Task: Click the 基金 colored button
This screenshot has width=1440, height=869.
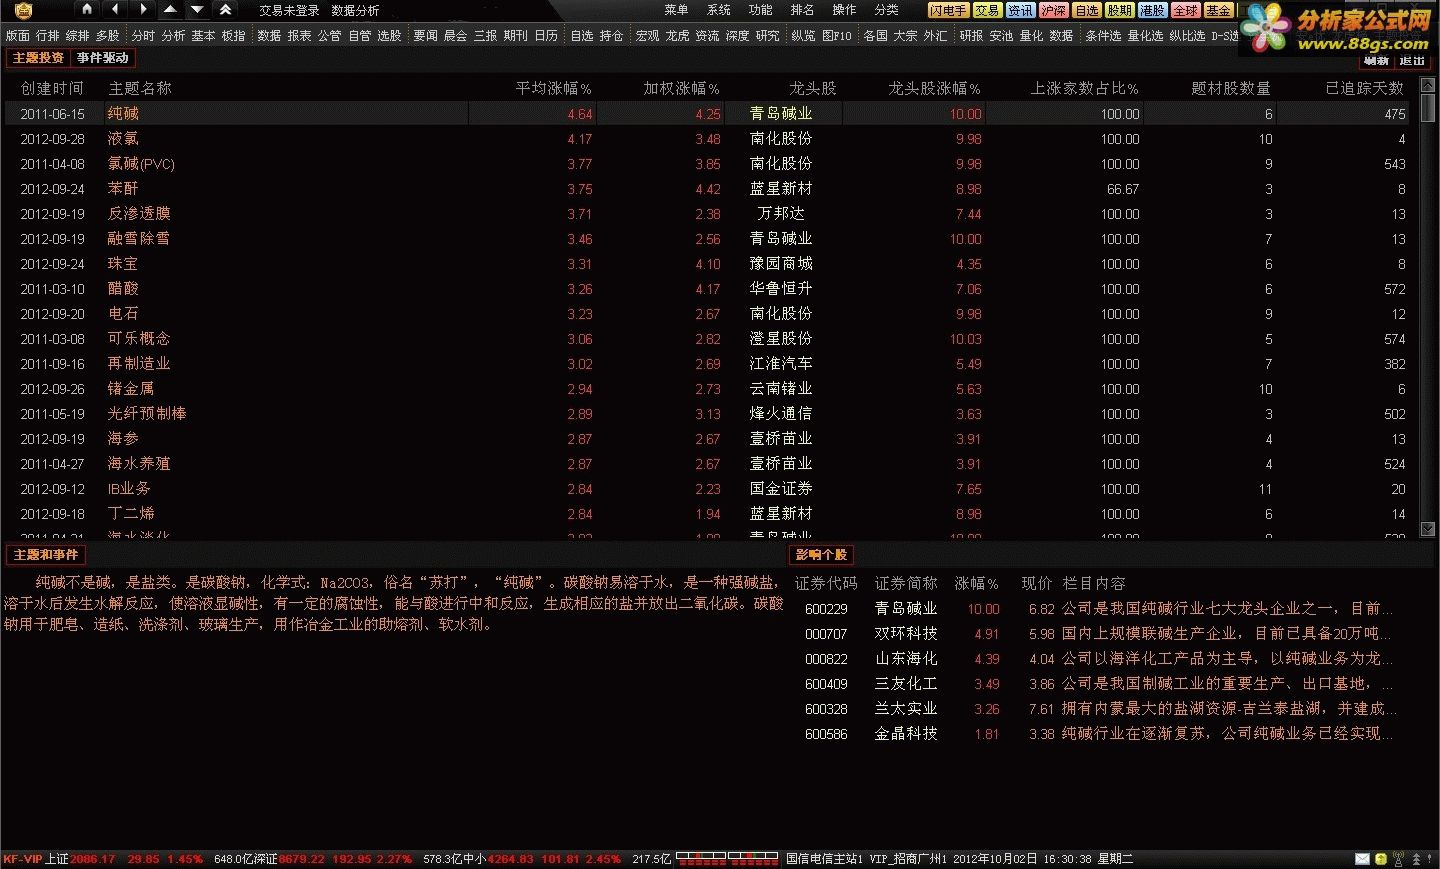Action: tap(1218, 10)
